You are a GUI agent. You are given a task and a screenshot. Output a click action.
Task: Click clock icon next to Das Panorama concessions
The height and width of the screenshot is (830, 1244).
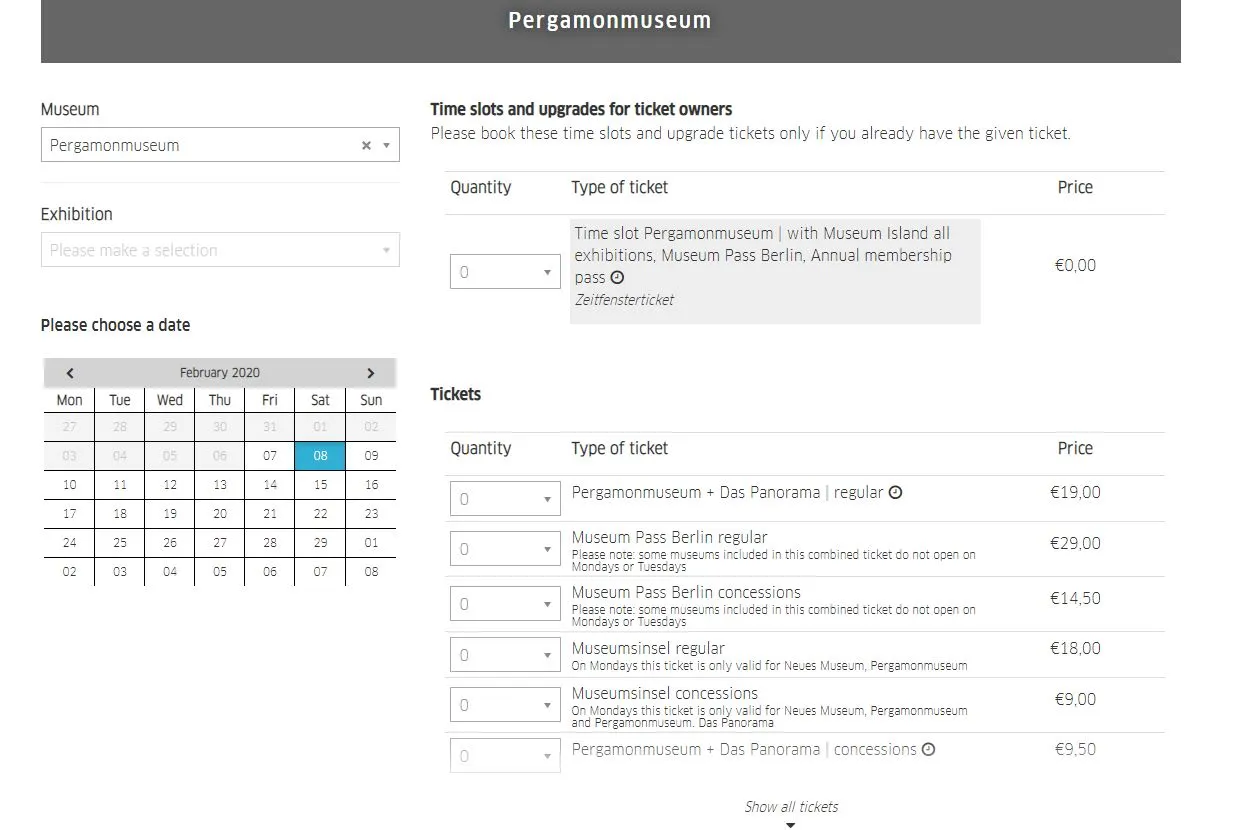(x=928, y=749)
